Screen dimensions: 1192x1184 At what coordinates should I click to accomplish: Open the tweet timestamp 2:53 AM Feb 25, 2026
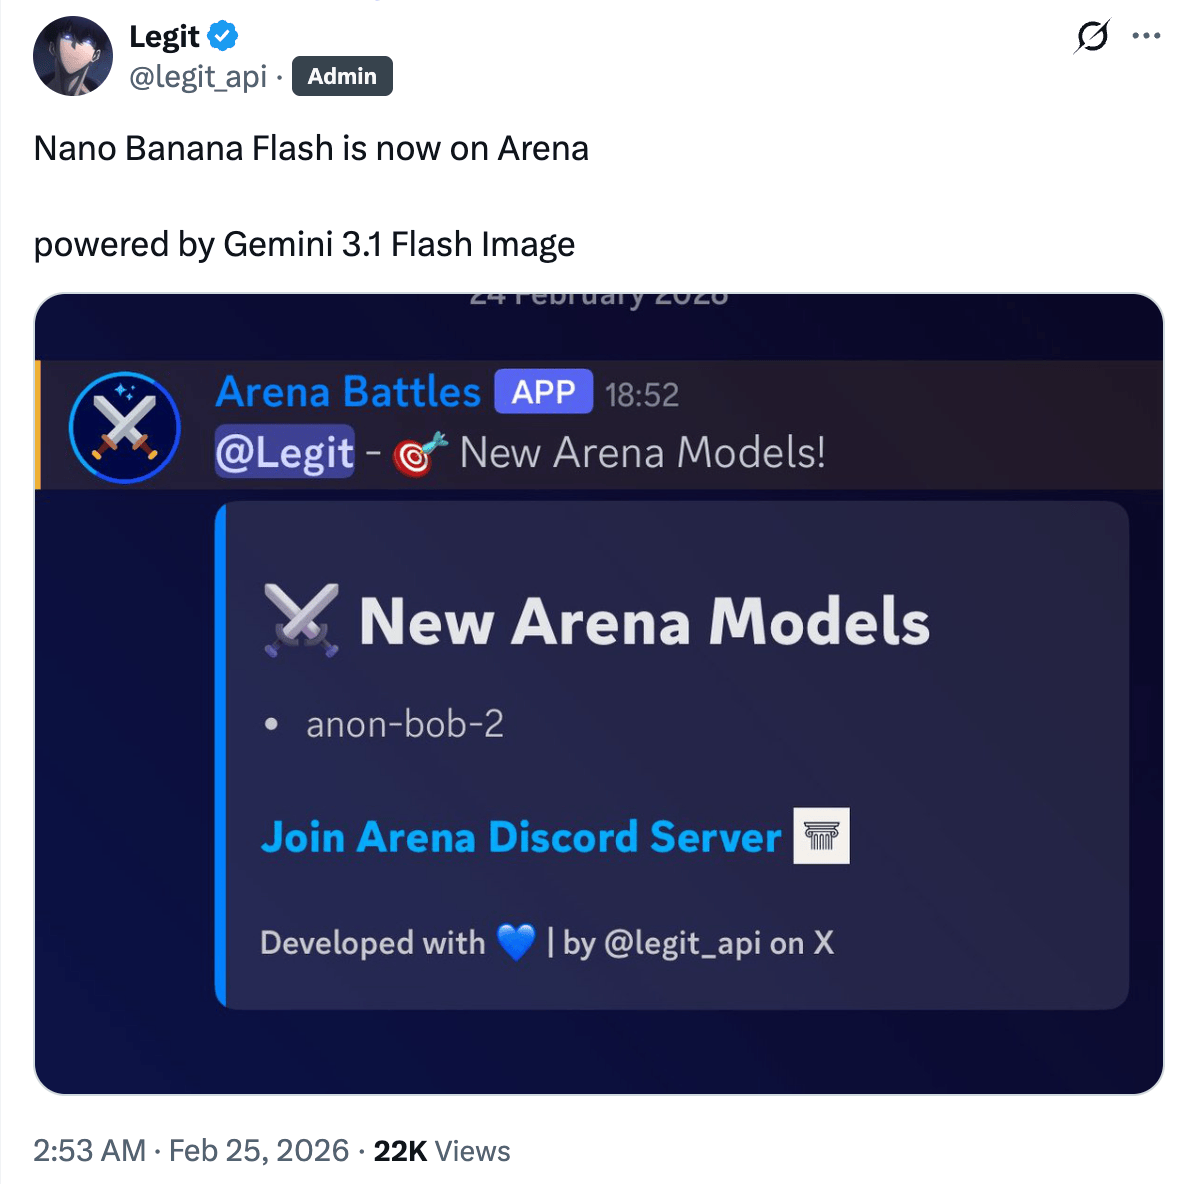pyautogui.click(x=191, y=1151)
